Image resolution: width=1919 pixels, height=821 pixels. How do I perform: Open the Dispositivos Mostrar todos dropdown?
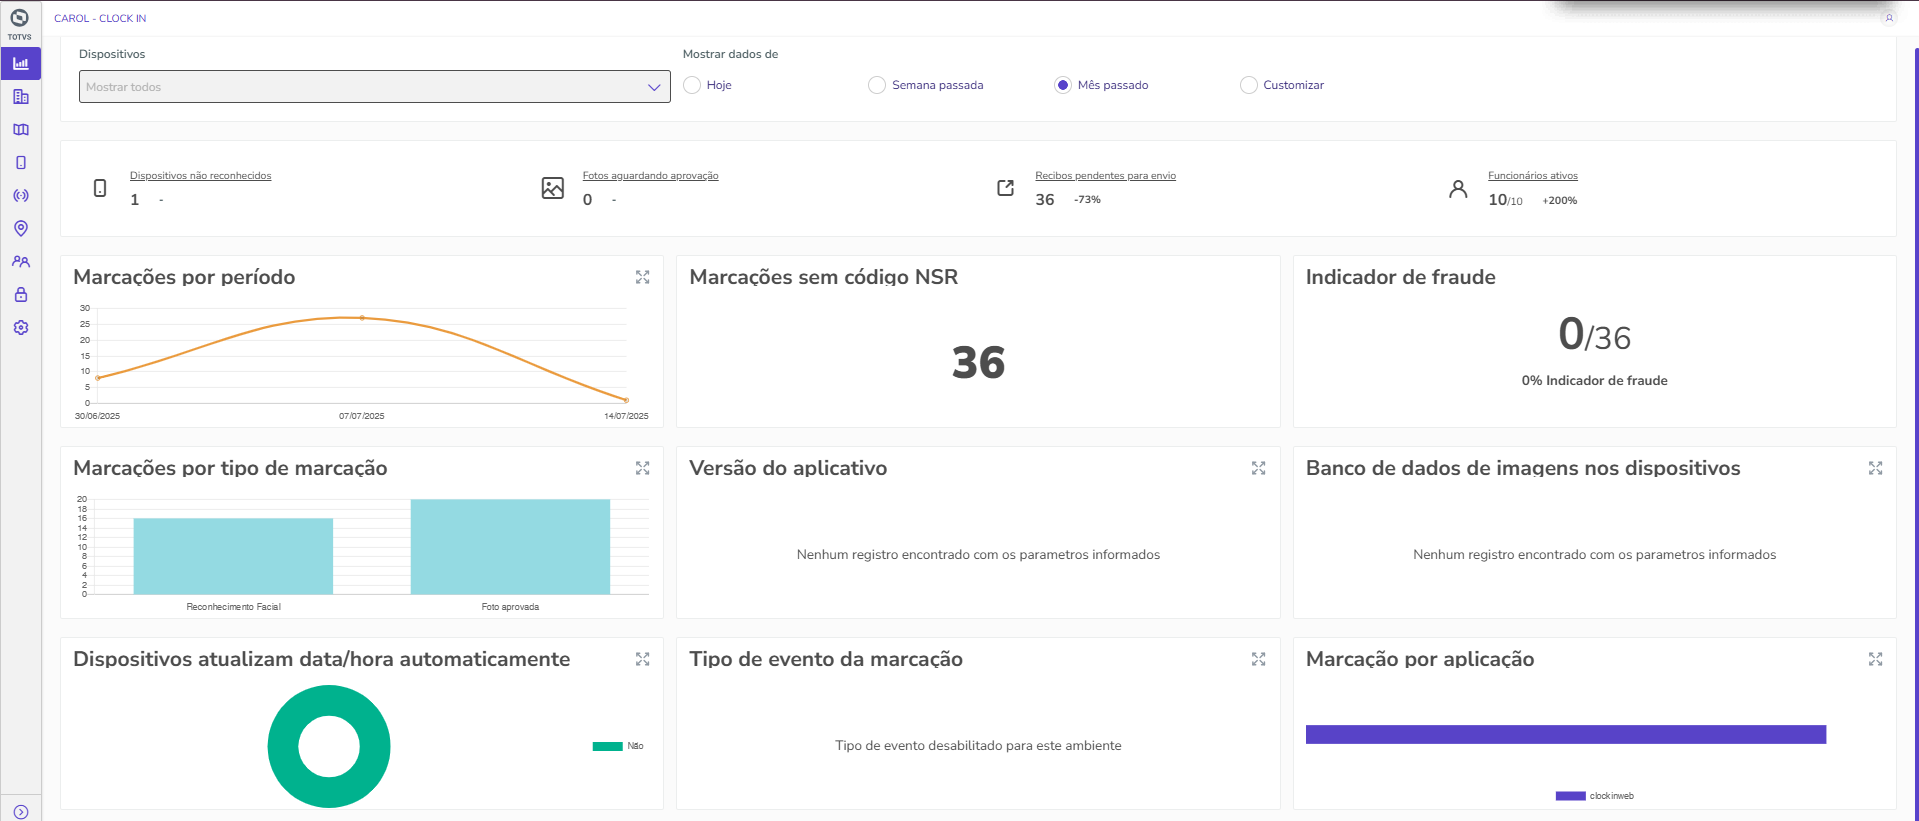coord(375,87)
